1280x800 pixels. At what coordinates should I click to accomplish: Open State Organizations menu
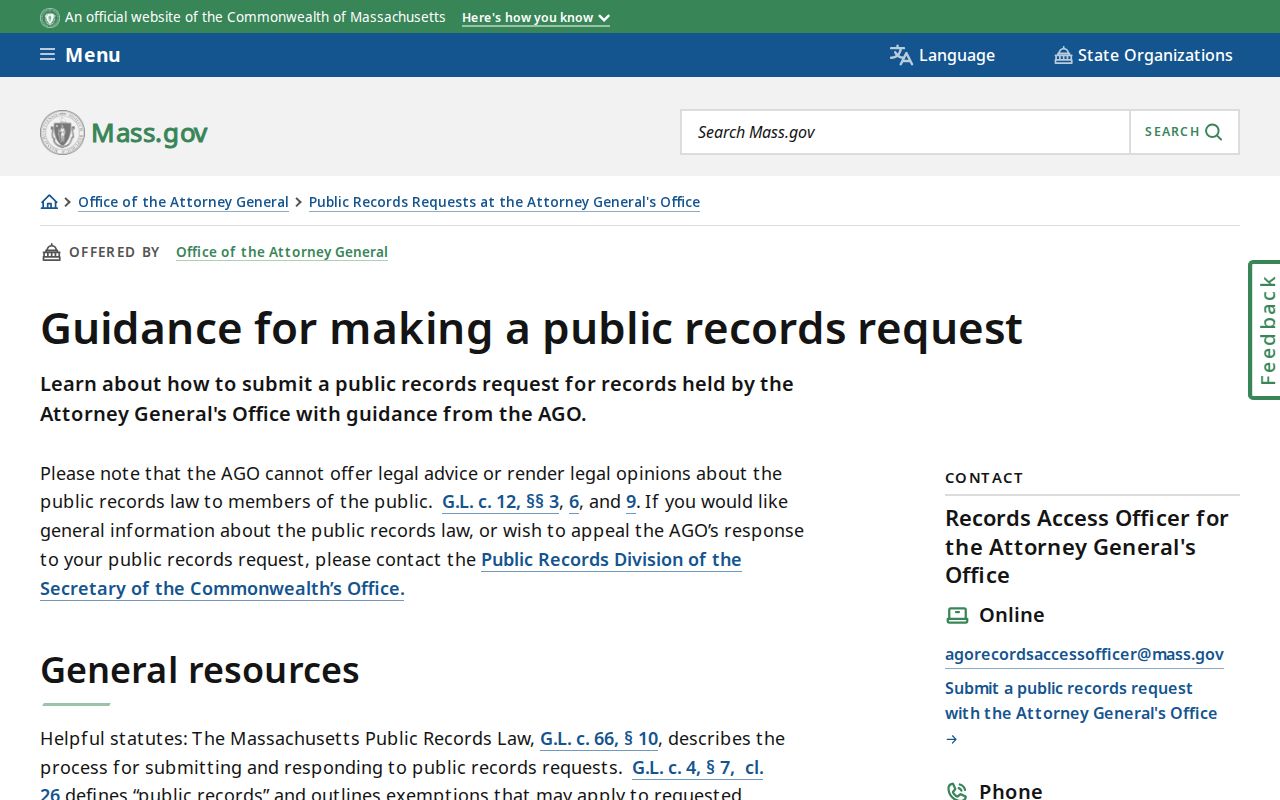tap(1143, 55)
